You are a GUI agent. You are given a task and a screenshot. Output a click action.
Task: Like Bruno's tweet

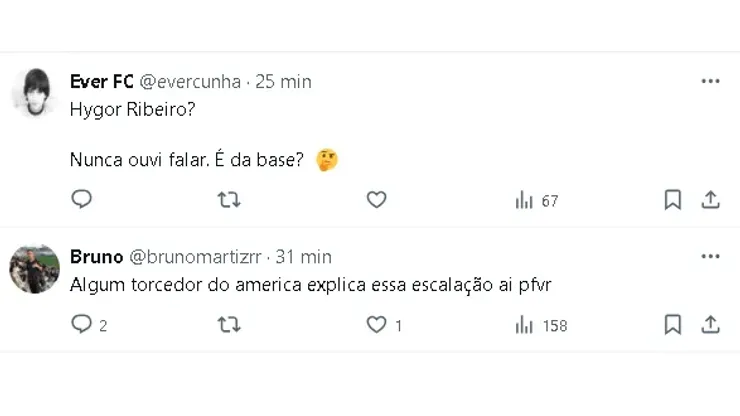click(376, 325)
